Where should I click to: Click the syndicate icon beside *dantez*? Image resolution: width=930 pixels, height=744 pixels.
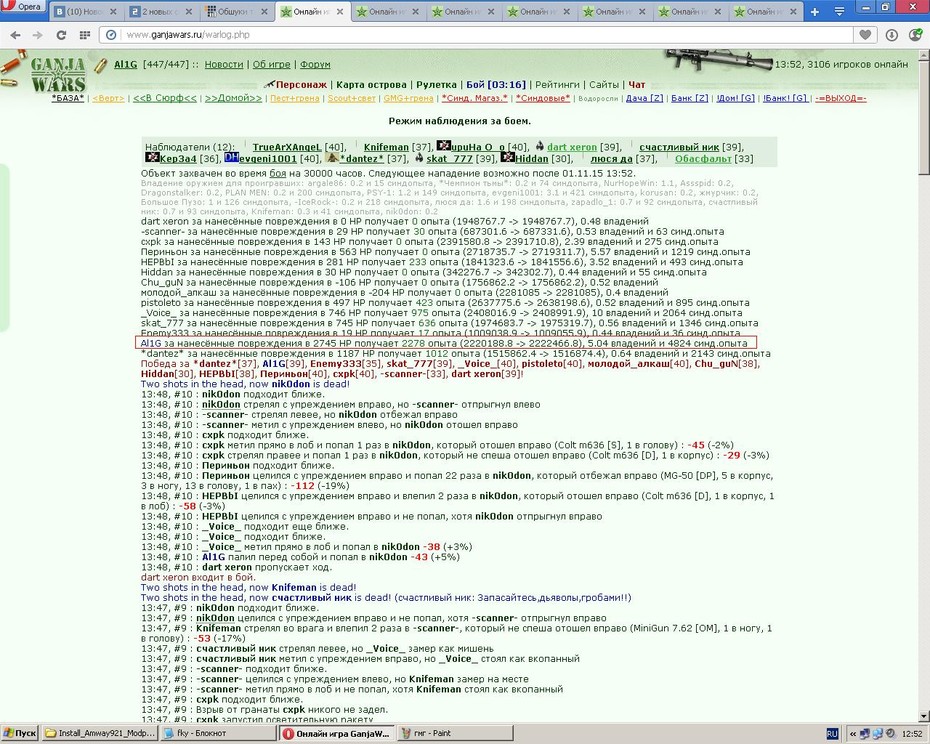[x=333, y=157]
